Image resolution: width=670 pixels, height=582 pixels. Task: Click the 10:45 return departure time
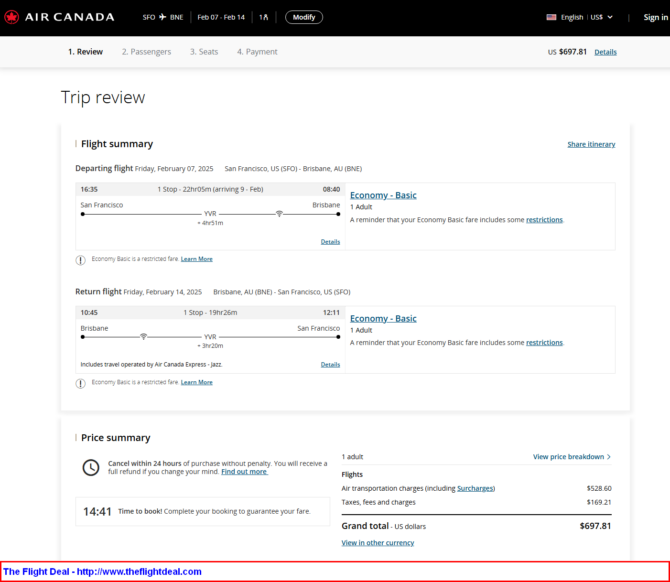coord(89,312)
